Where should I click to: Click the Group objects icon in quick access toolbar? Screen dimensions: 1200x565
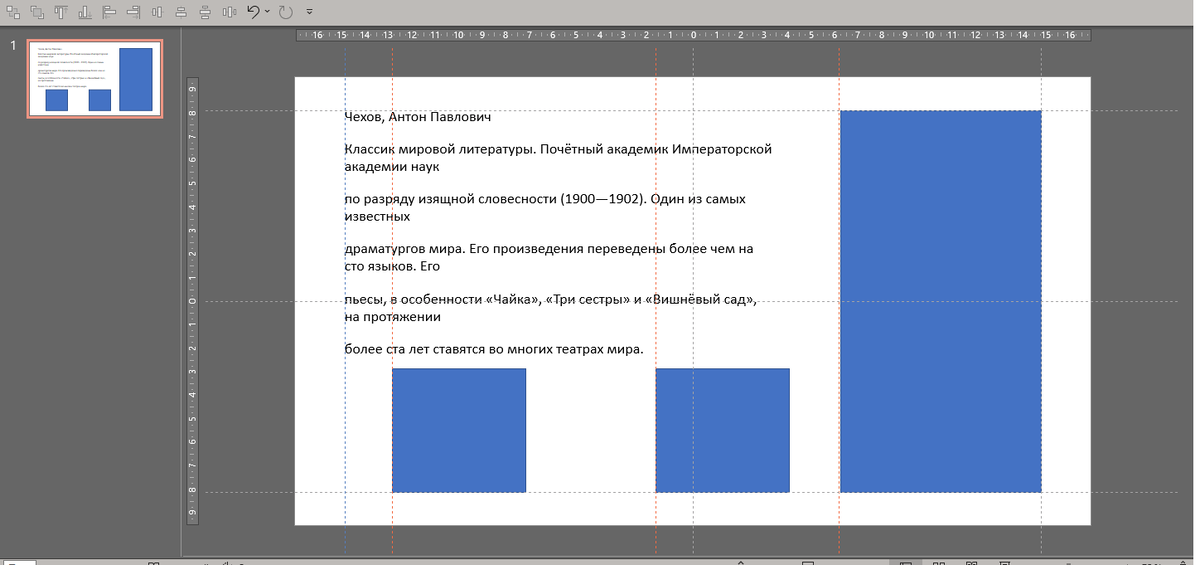click(x=13, y=12)
